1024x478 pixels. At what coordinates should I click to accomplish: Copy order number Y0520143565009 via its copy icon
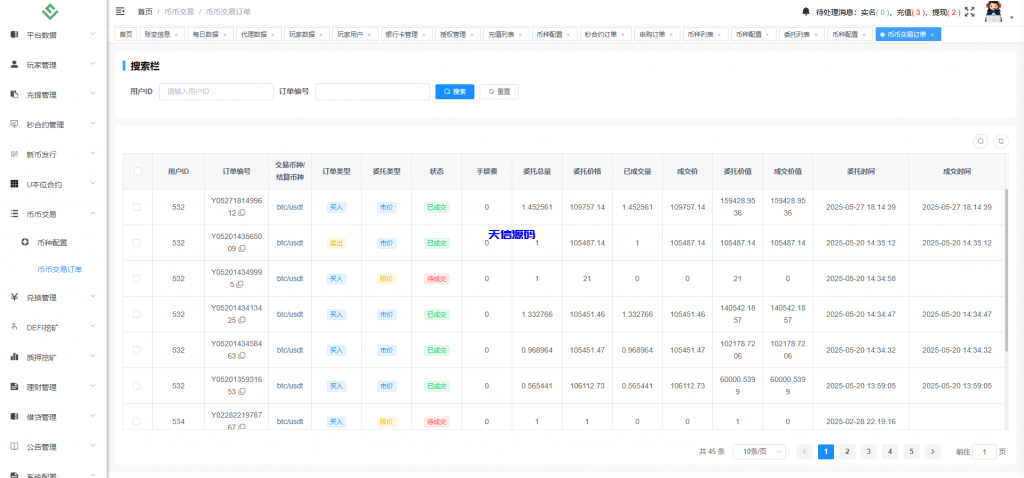(242, 249)
